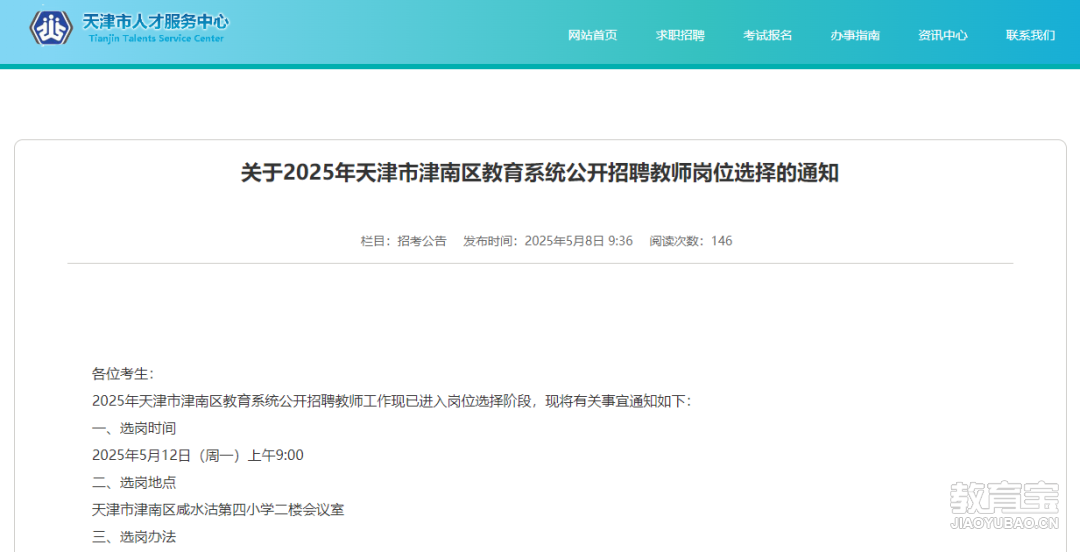Click the article title 关于2025年天津市津南区教育系统公开招聘教师岗位选择的通知
The image size is (1080, 552).
[x=540, y=172]
